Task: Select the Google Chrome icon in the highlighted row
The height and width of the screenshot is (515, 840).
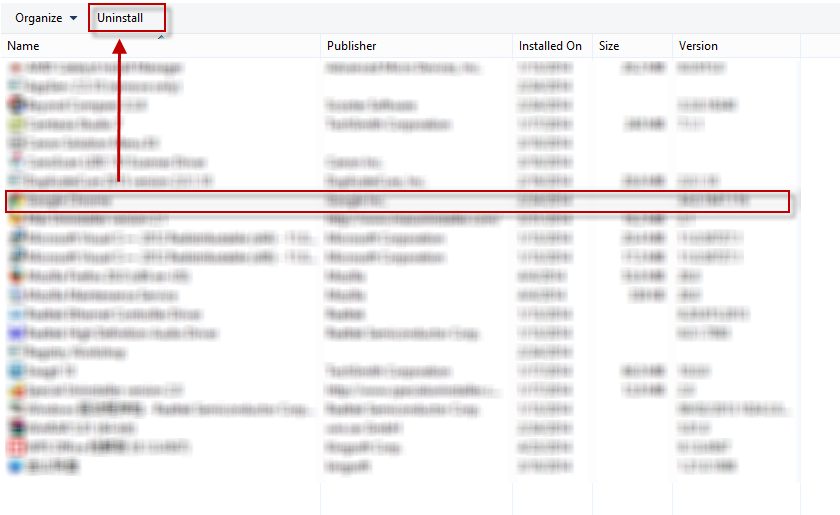Action: tap(16, 201)
